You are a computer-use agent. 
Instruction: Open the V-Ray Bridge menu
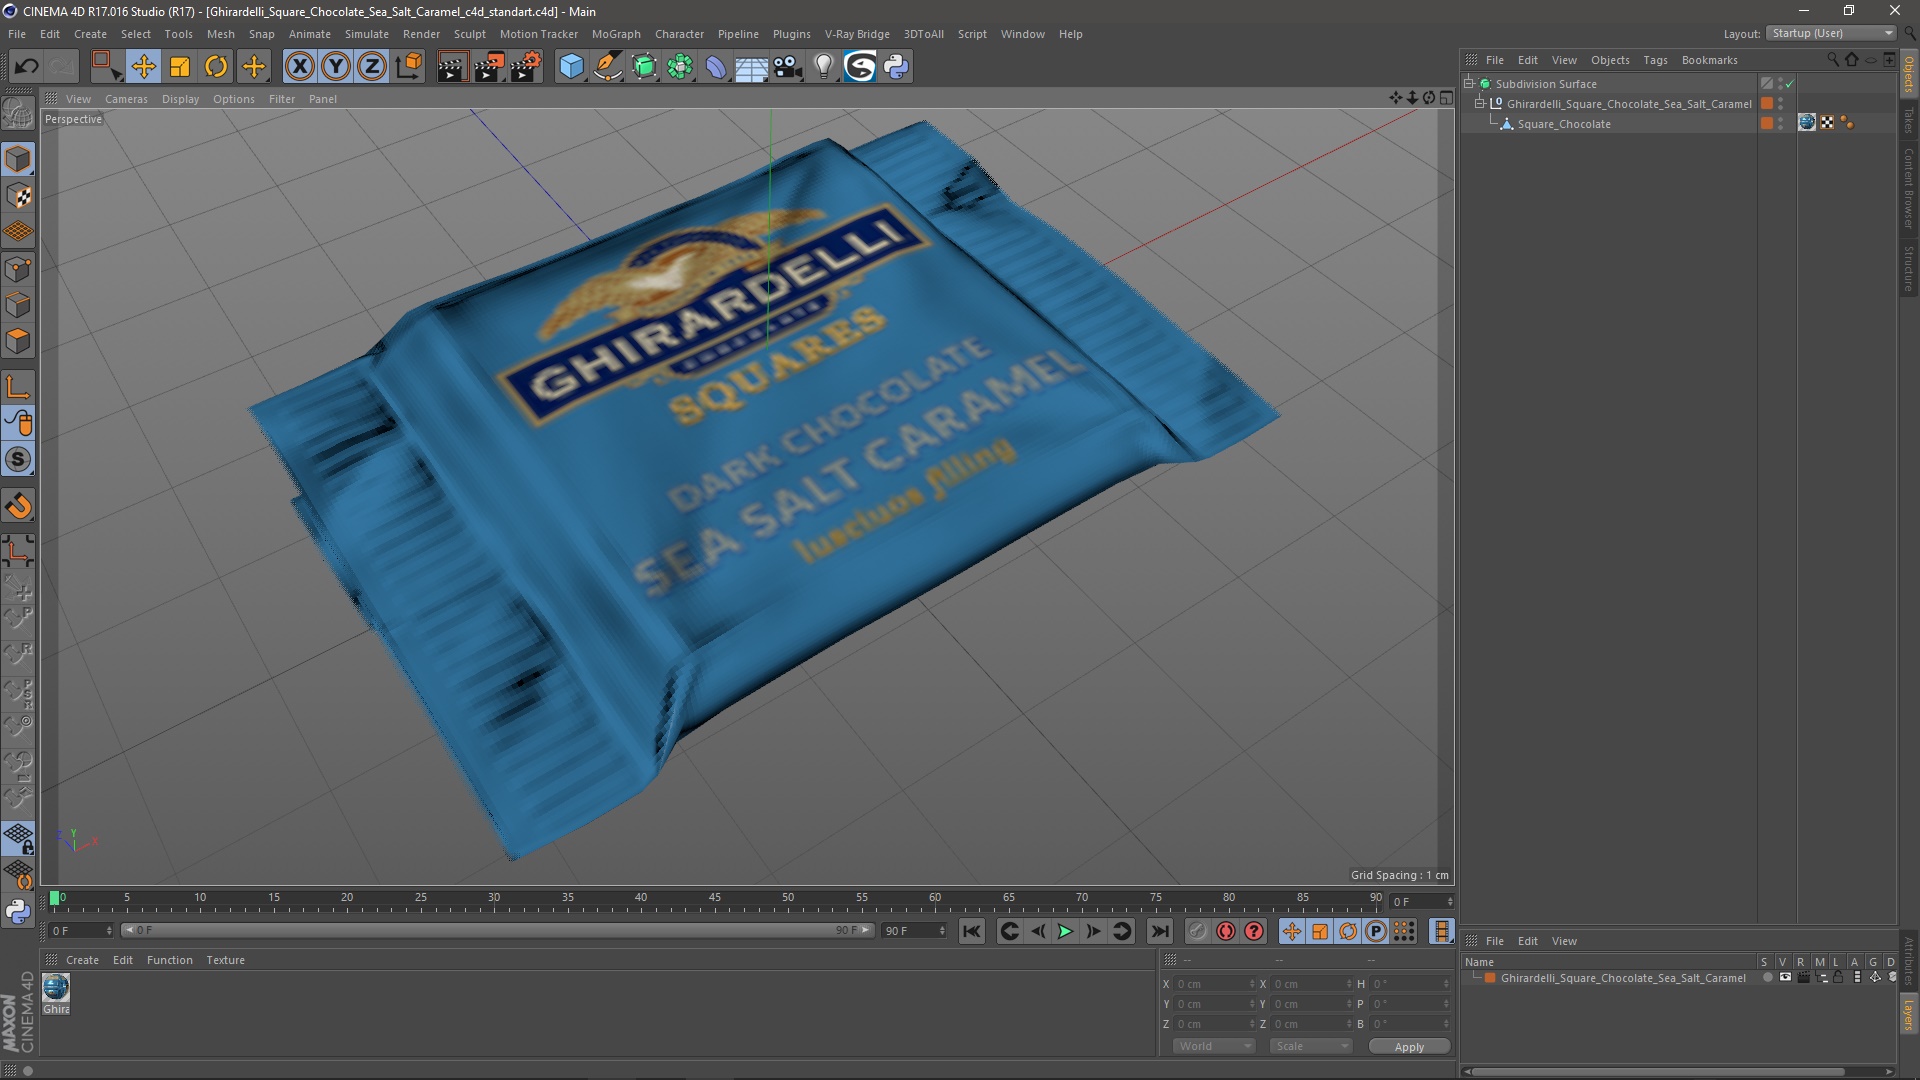click(857, 34)
